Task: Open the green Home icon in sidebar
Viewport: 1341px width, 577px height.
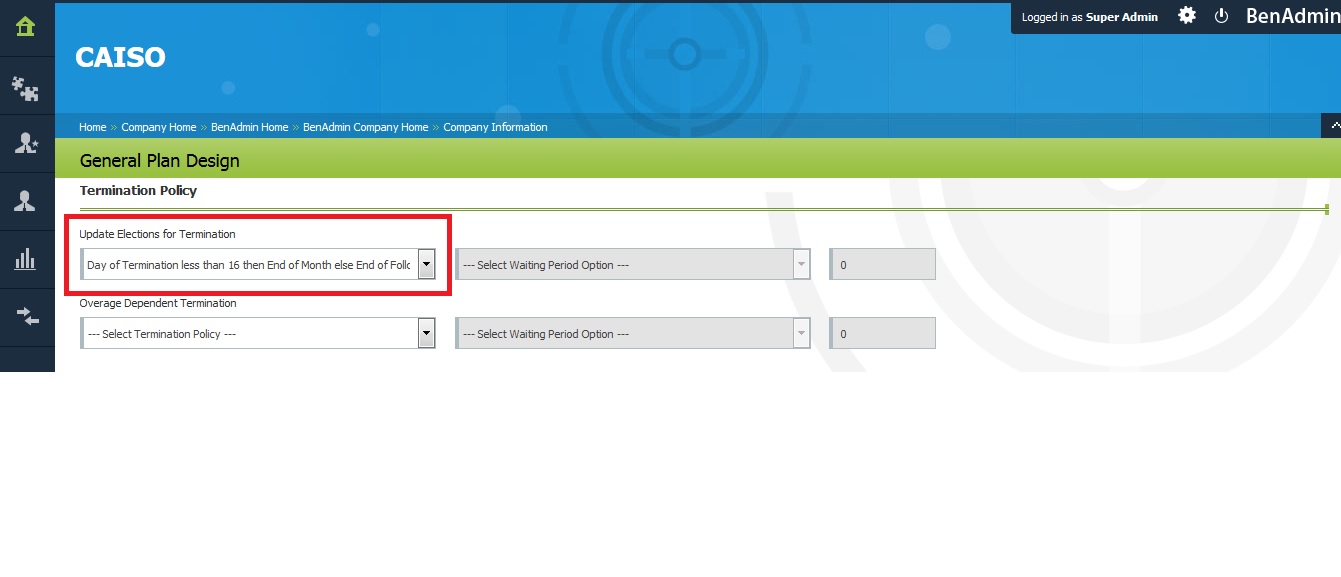Action: (26, 28)
